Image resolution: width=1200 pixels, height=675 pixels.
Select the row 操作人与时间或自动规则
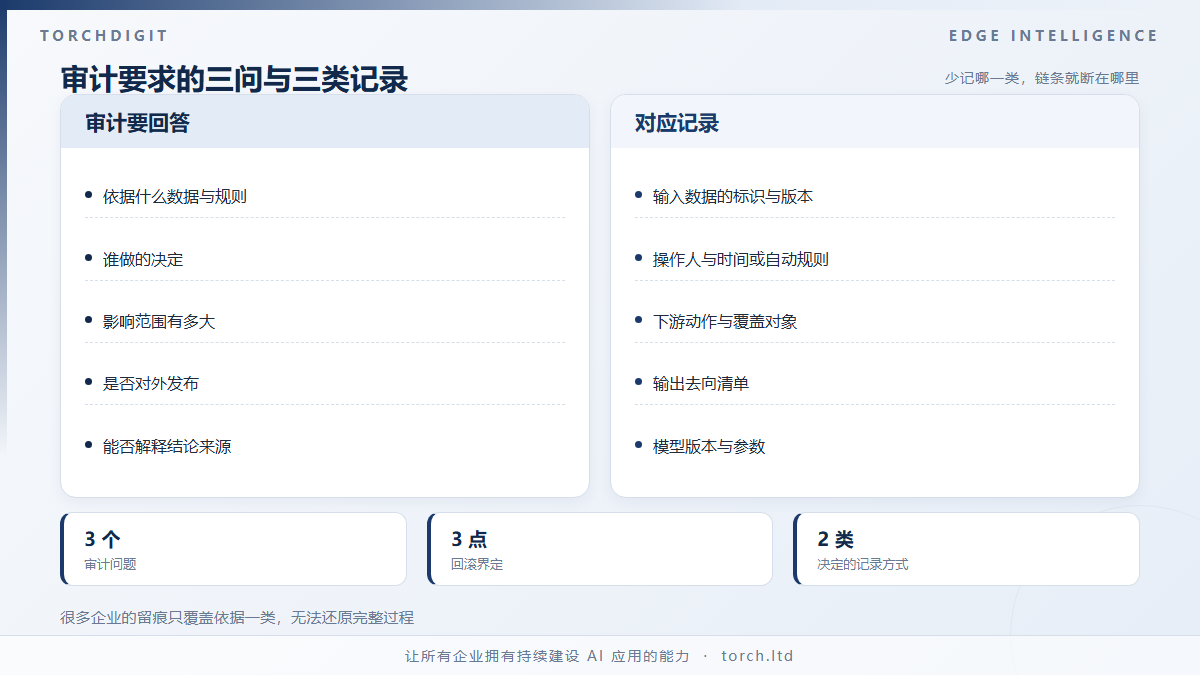tap(875, 259)
